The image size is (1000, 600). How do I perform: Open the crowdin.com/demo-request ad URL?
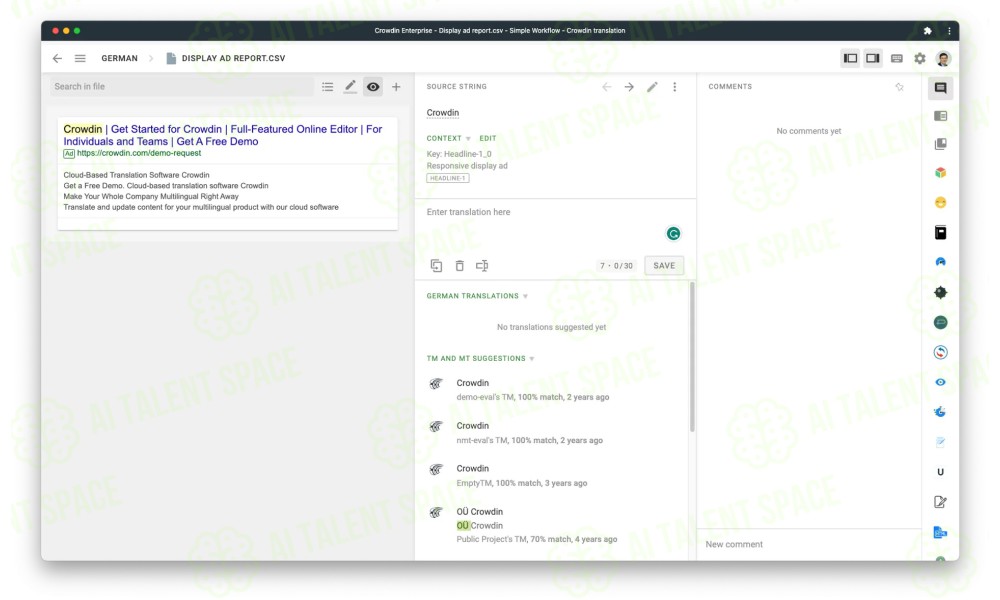point(139,153)
